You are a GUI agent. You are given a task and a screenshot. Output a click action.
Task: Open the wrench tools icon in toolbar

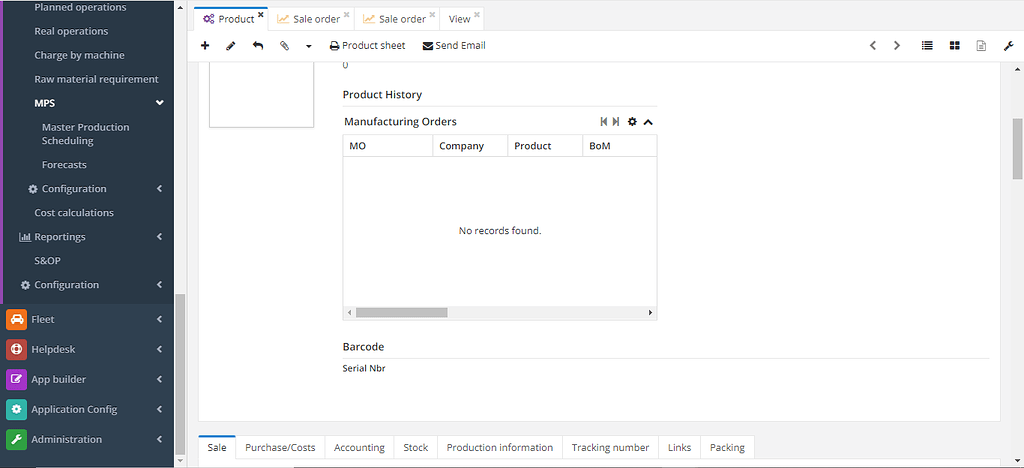pyautogui.click(x=1008, y=46)
